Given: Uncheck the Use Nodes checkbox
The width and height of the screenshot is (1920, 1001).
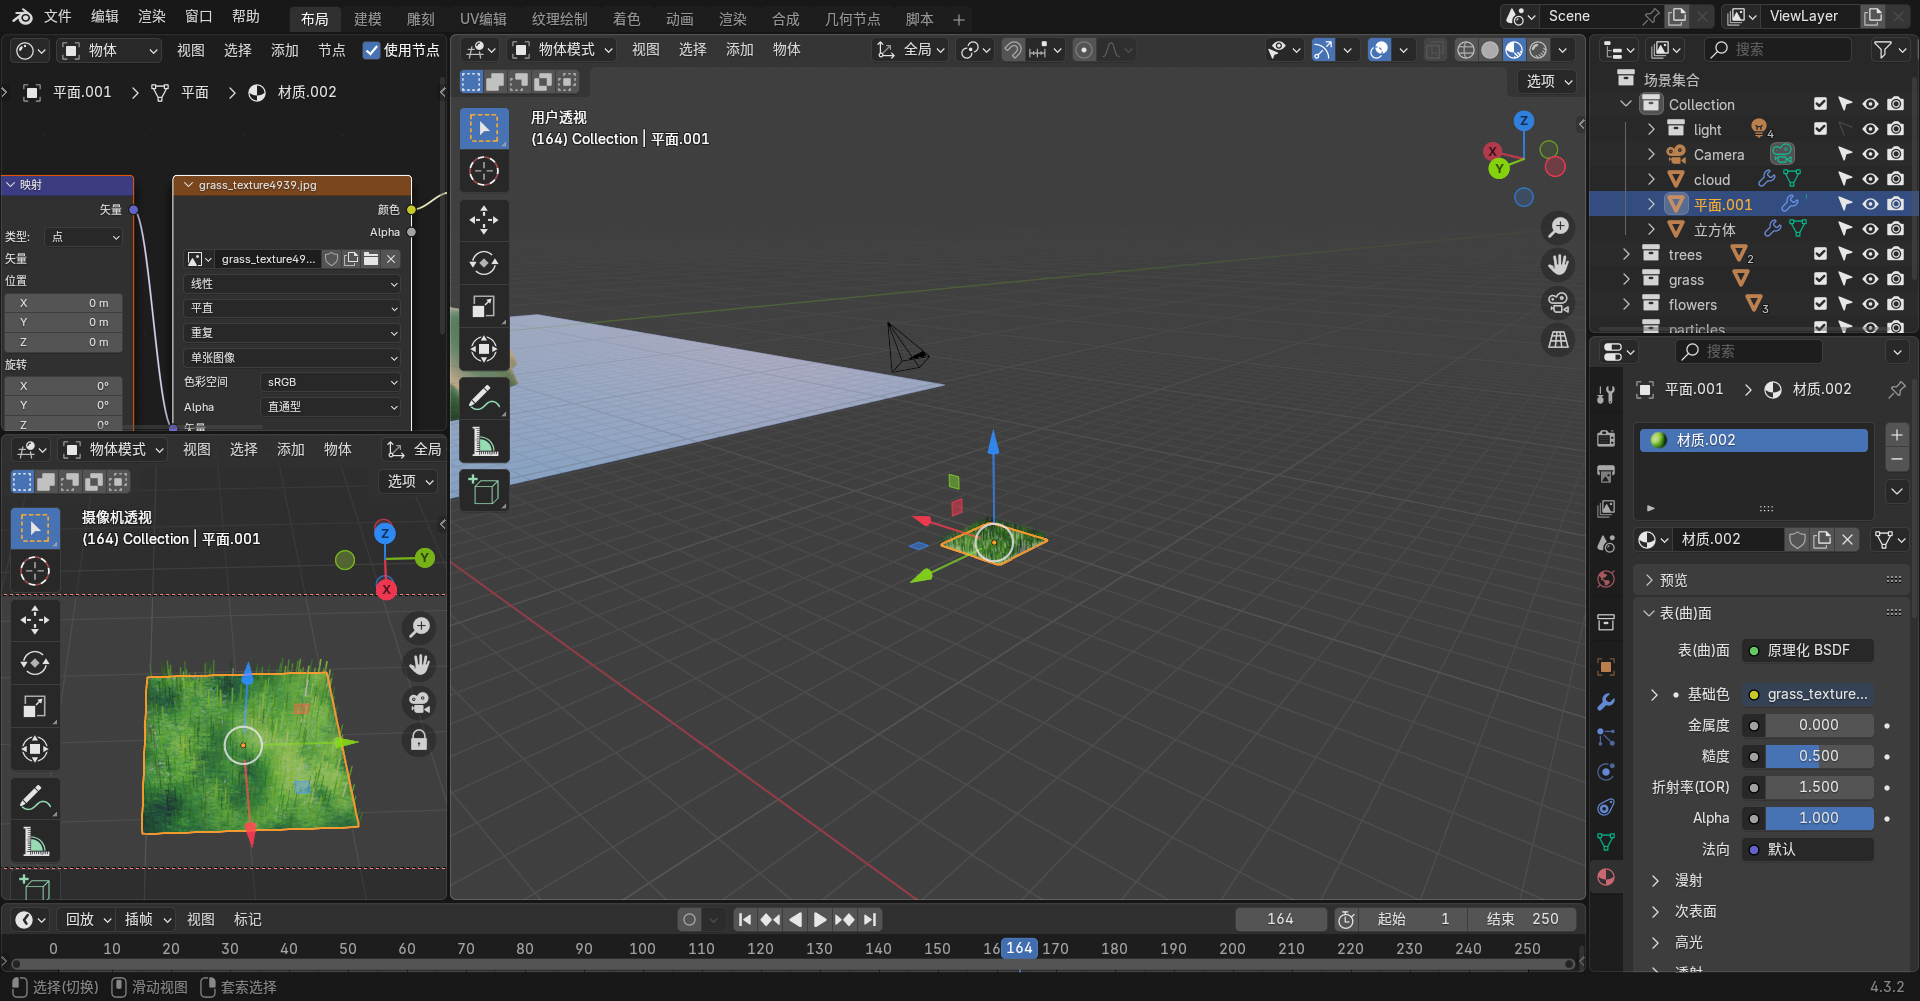Looking at the screenshot, I should (x=371, y=50).
